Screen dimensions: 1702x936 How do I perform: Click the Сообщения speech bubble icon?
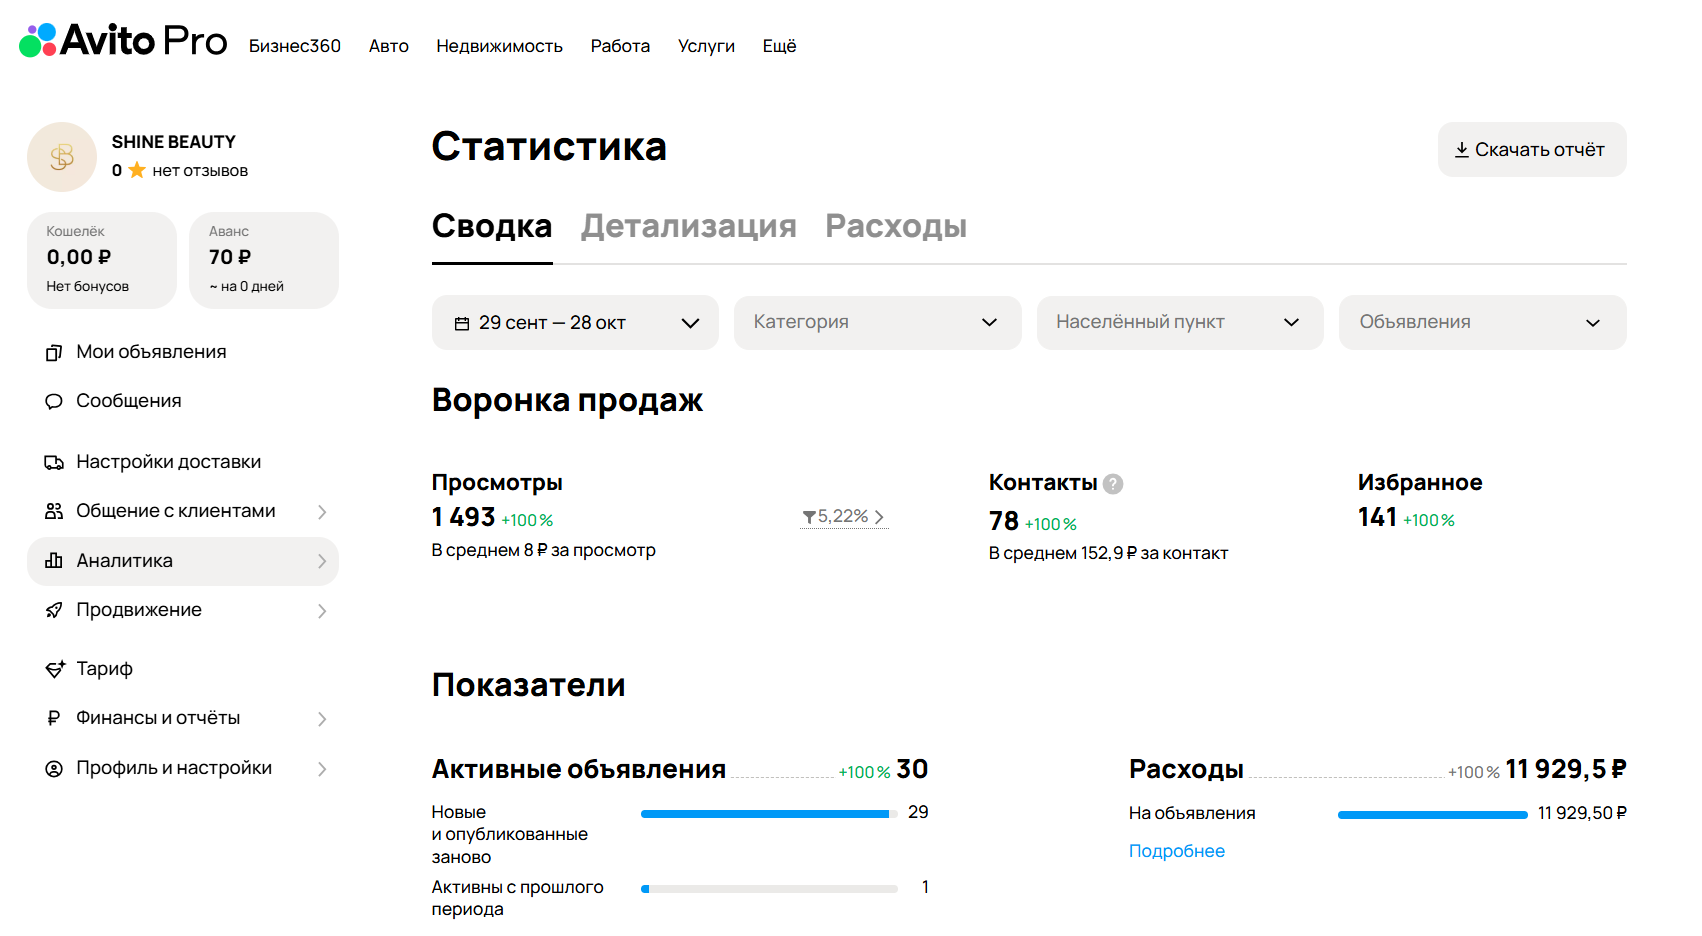54,401
